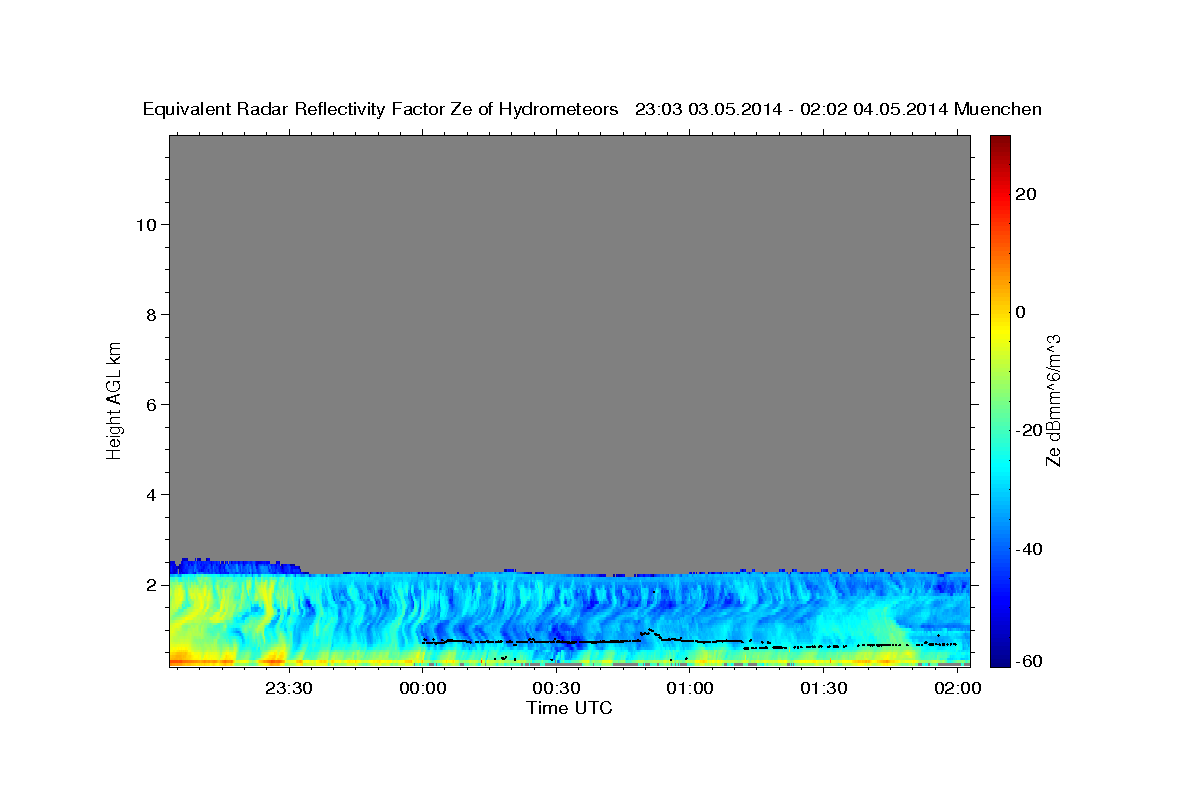Viewport: 1200px width, 800px height.
Task: Click the 'Ze dBmm^6/m^3' colorbar label
Action: pos(1053,401)
